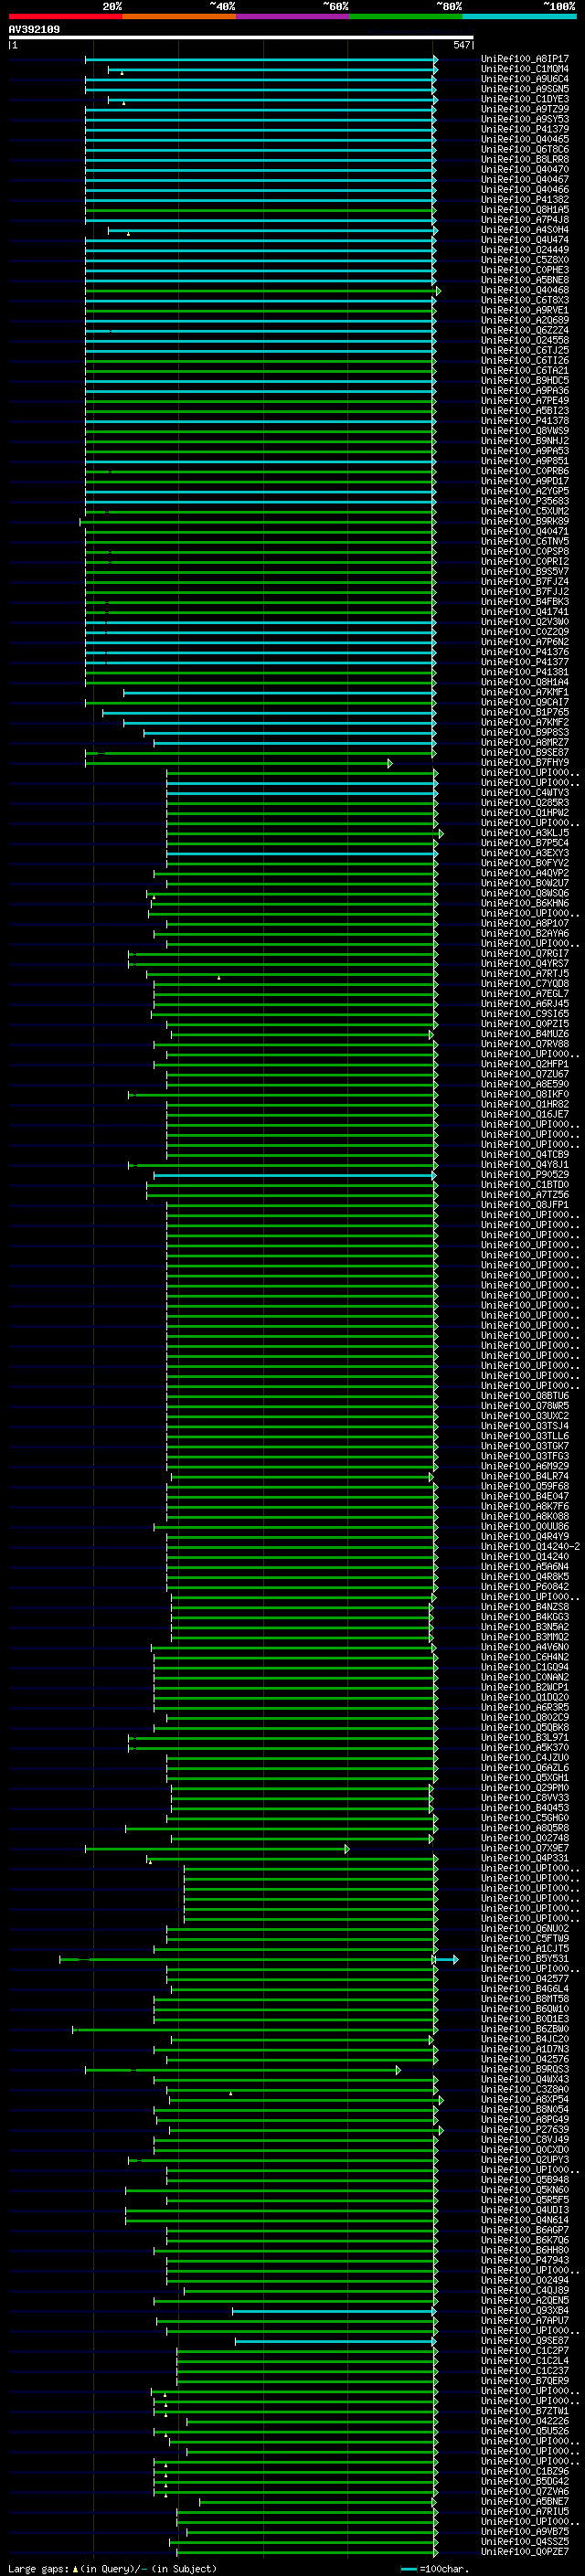Select the UniRef100_Q4U474 label
585x2576 pixels.
tap(525, 240)
